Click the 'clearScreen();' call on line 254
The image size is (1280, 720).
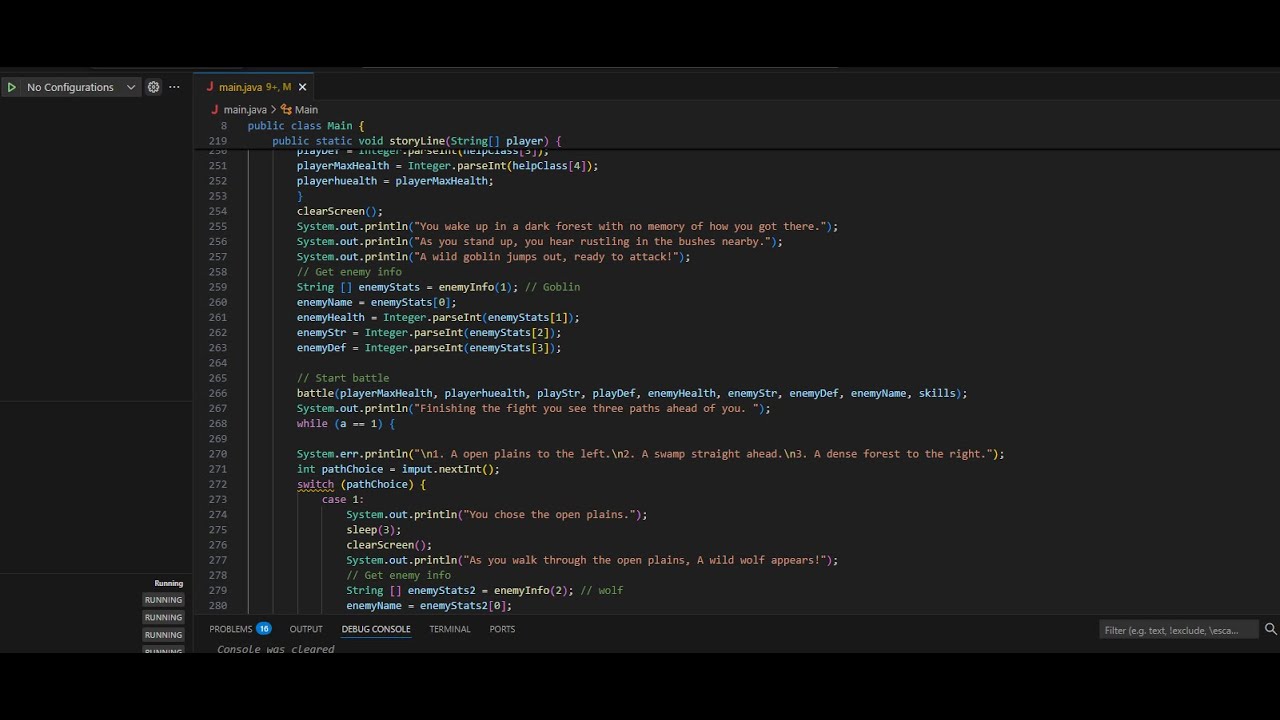click(340, 211)
